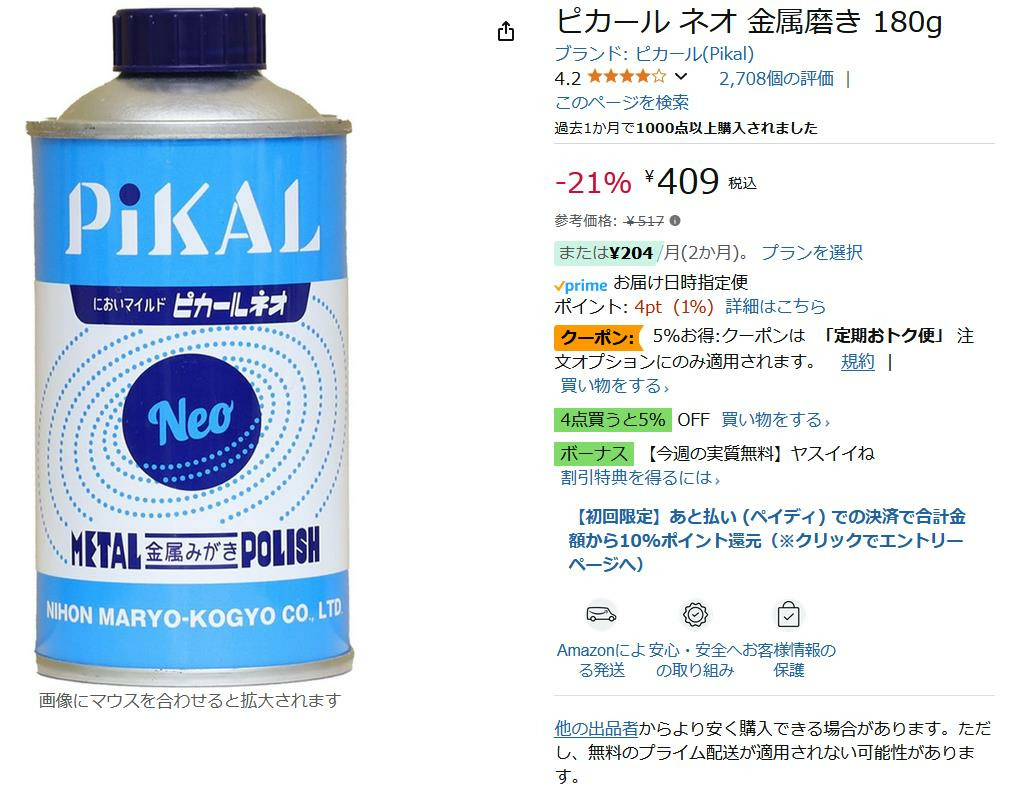Select プランを選択 installment plan link
Viewport: 1013px width, 794px height.
pyautogui.click(x=811, y=253)
